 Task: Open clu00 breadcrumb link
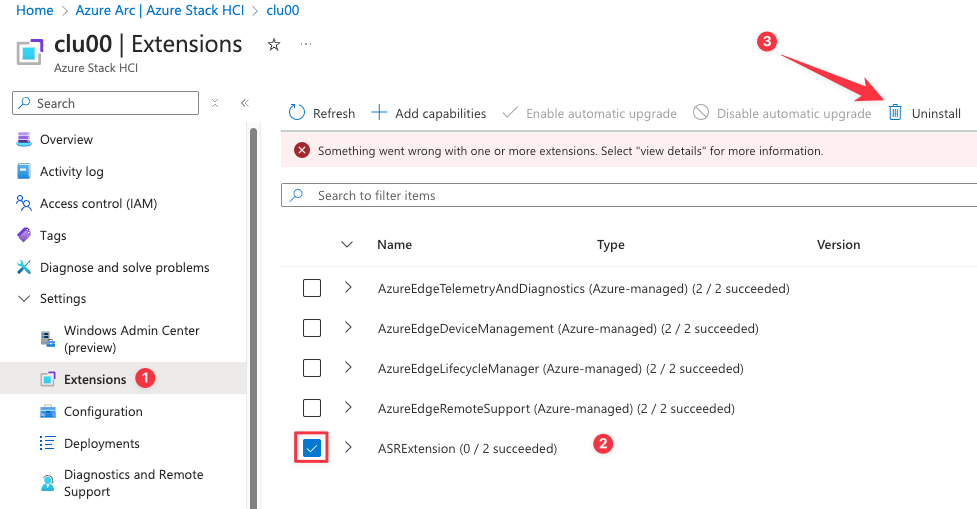tap(283, 10)
